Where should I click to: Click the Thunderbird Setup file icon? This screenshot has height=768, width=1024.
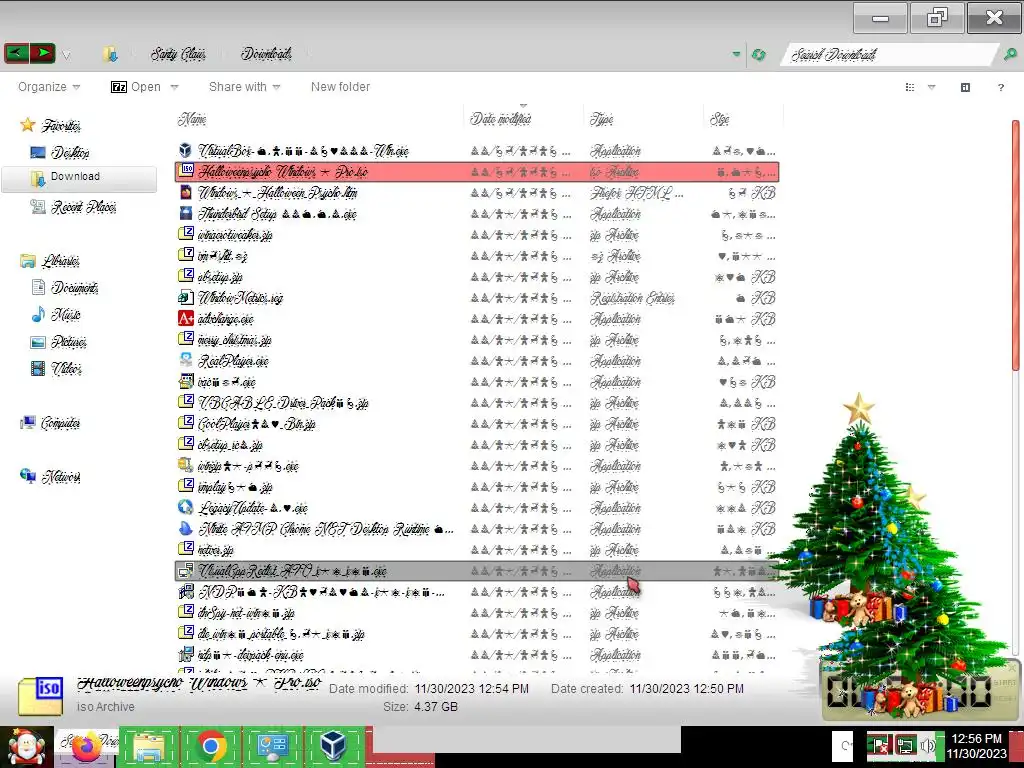click(185, 214)
